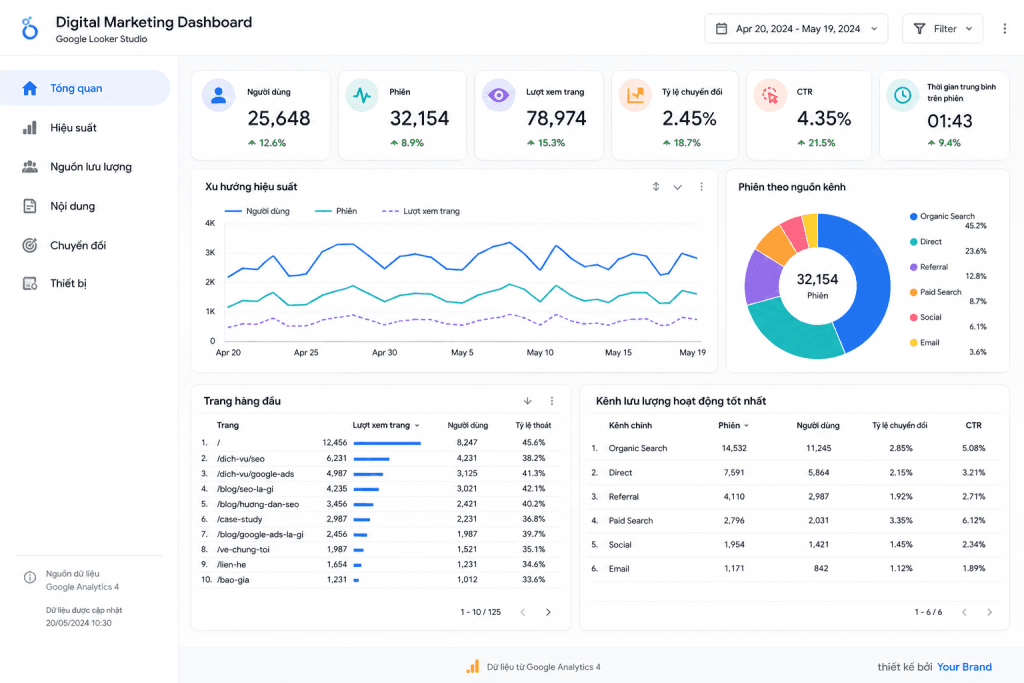
Task: Open three-dot menu in Trang hàng đầu
Action: (552, 401)
